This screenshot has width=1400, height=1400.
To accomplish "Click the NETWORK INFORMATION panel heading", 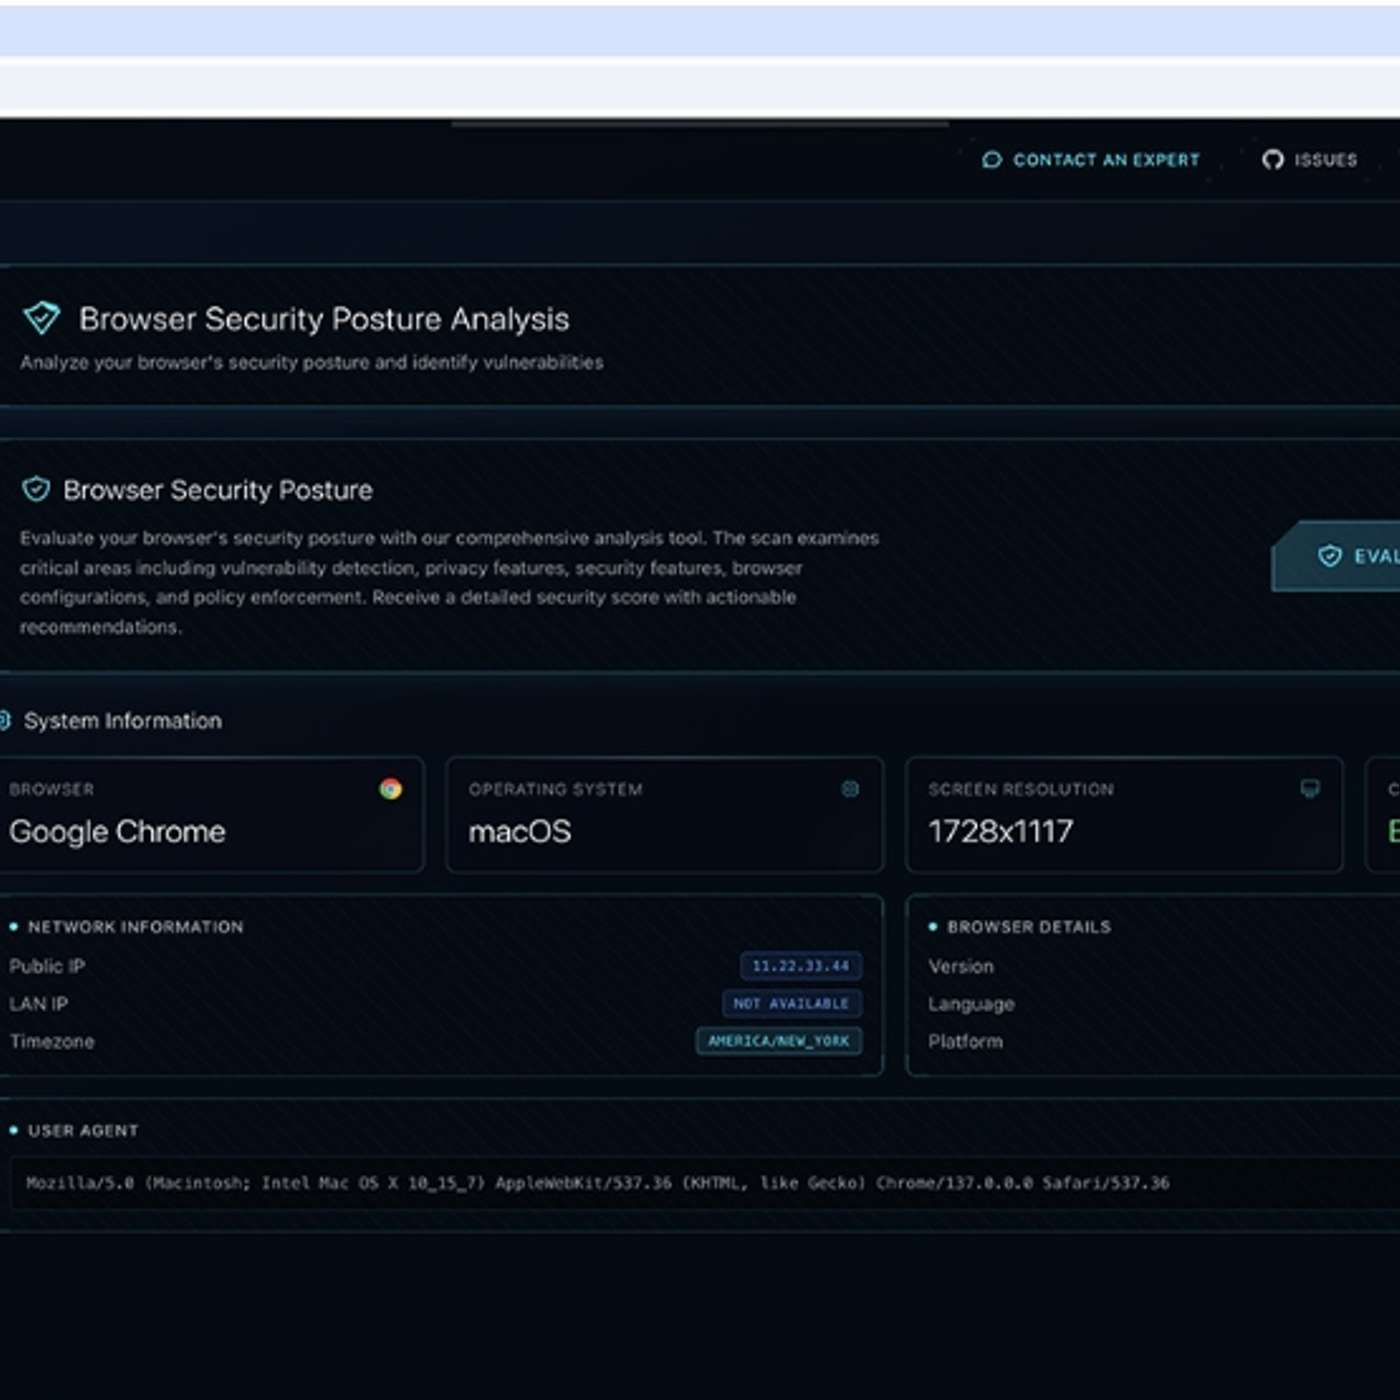I will click(x=136, y=927).
